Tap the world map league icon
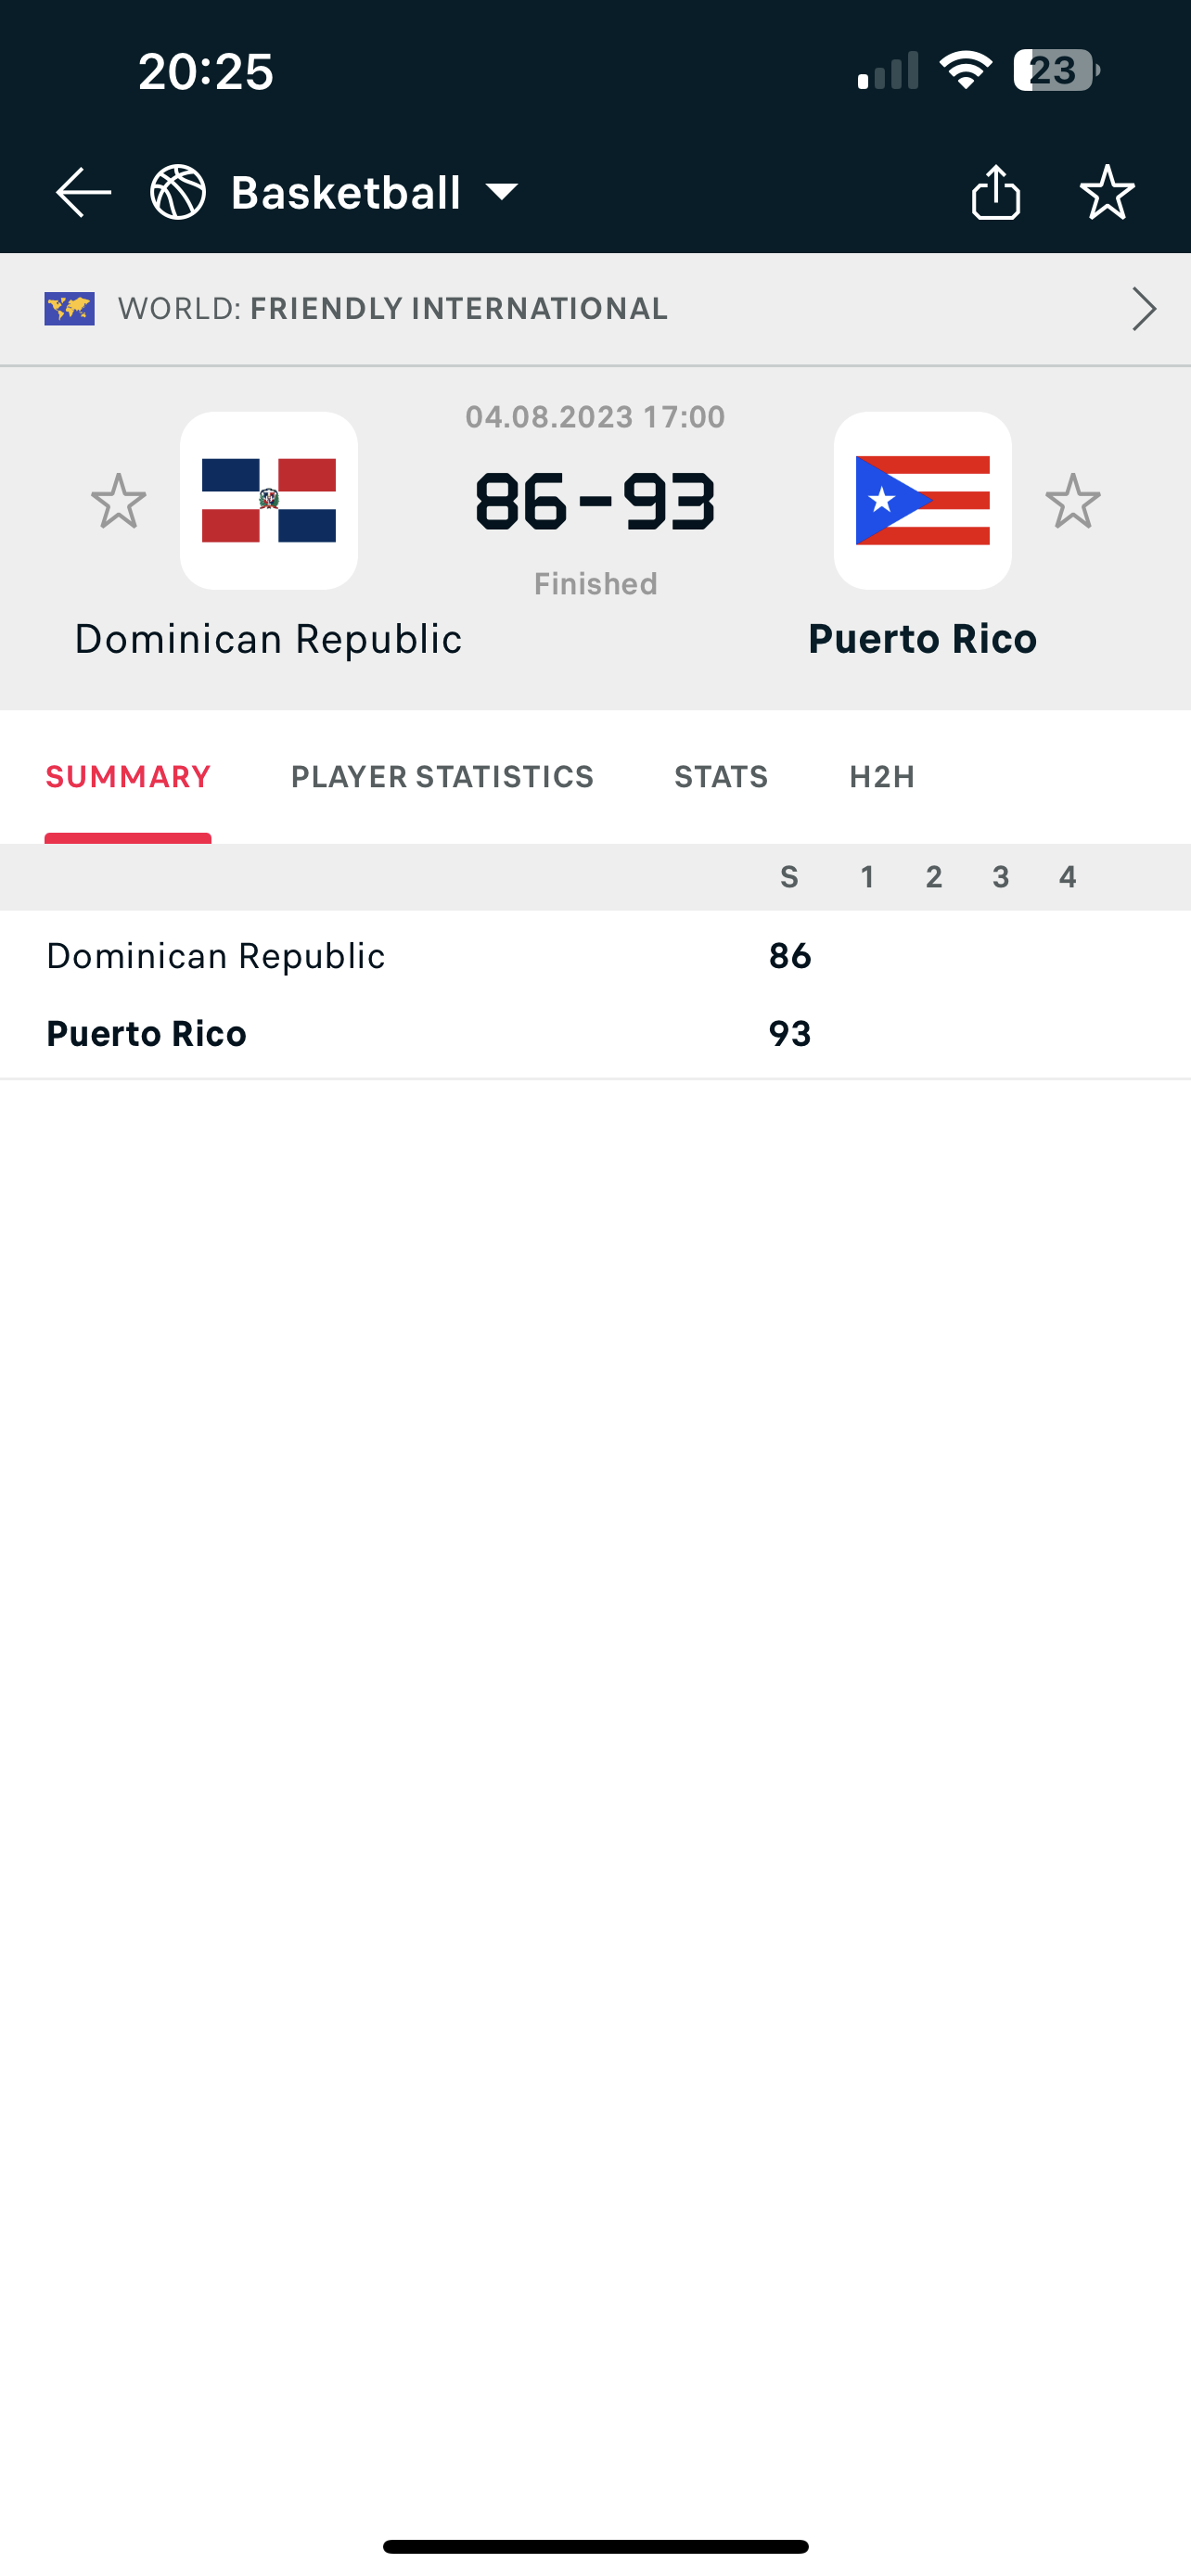 [x=70, y=309]
